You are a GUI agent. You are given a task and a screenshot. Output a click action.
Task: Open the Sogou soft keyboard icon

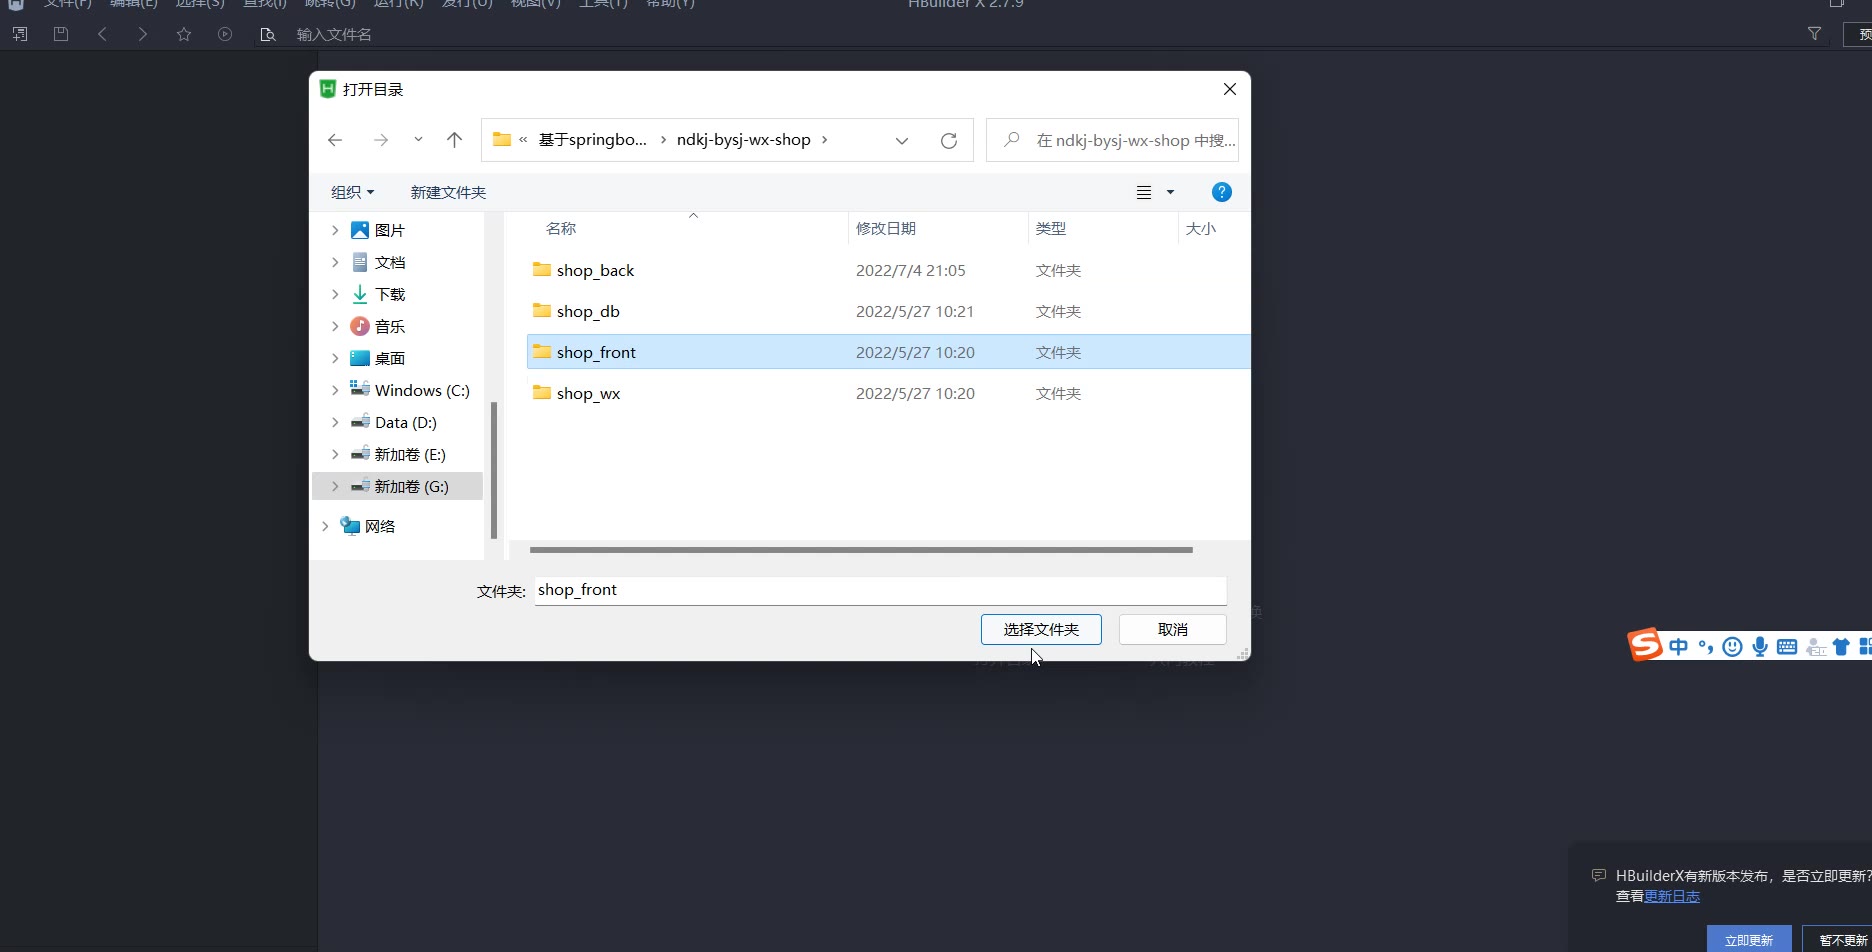point(1787,647)
